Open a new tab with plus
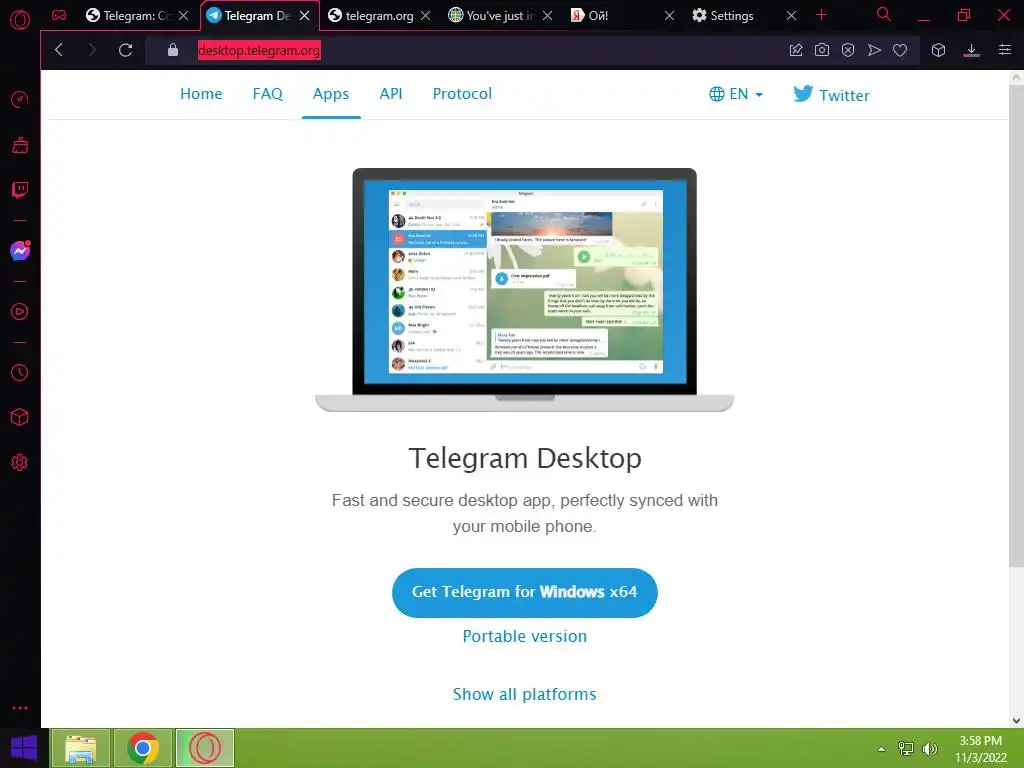Image resolution: width=1024 pixels, height=768 pixels. click(822, 14)
